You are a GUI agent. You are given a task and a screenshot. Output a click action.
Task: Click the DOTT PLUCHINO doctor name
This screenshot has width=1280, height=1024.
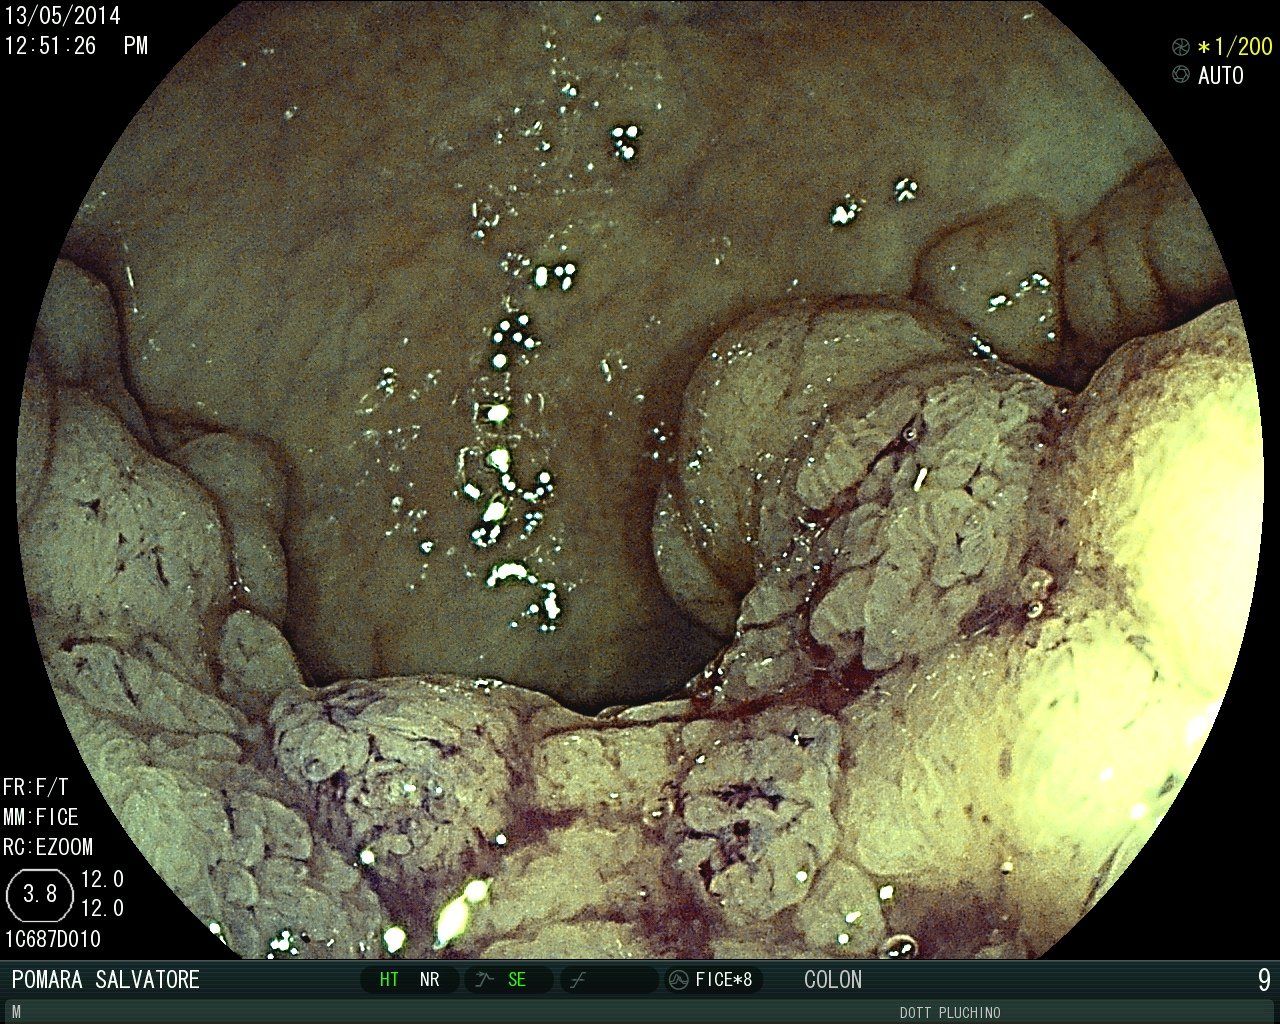tap(950, 1013)
